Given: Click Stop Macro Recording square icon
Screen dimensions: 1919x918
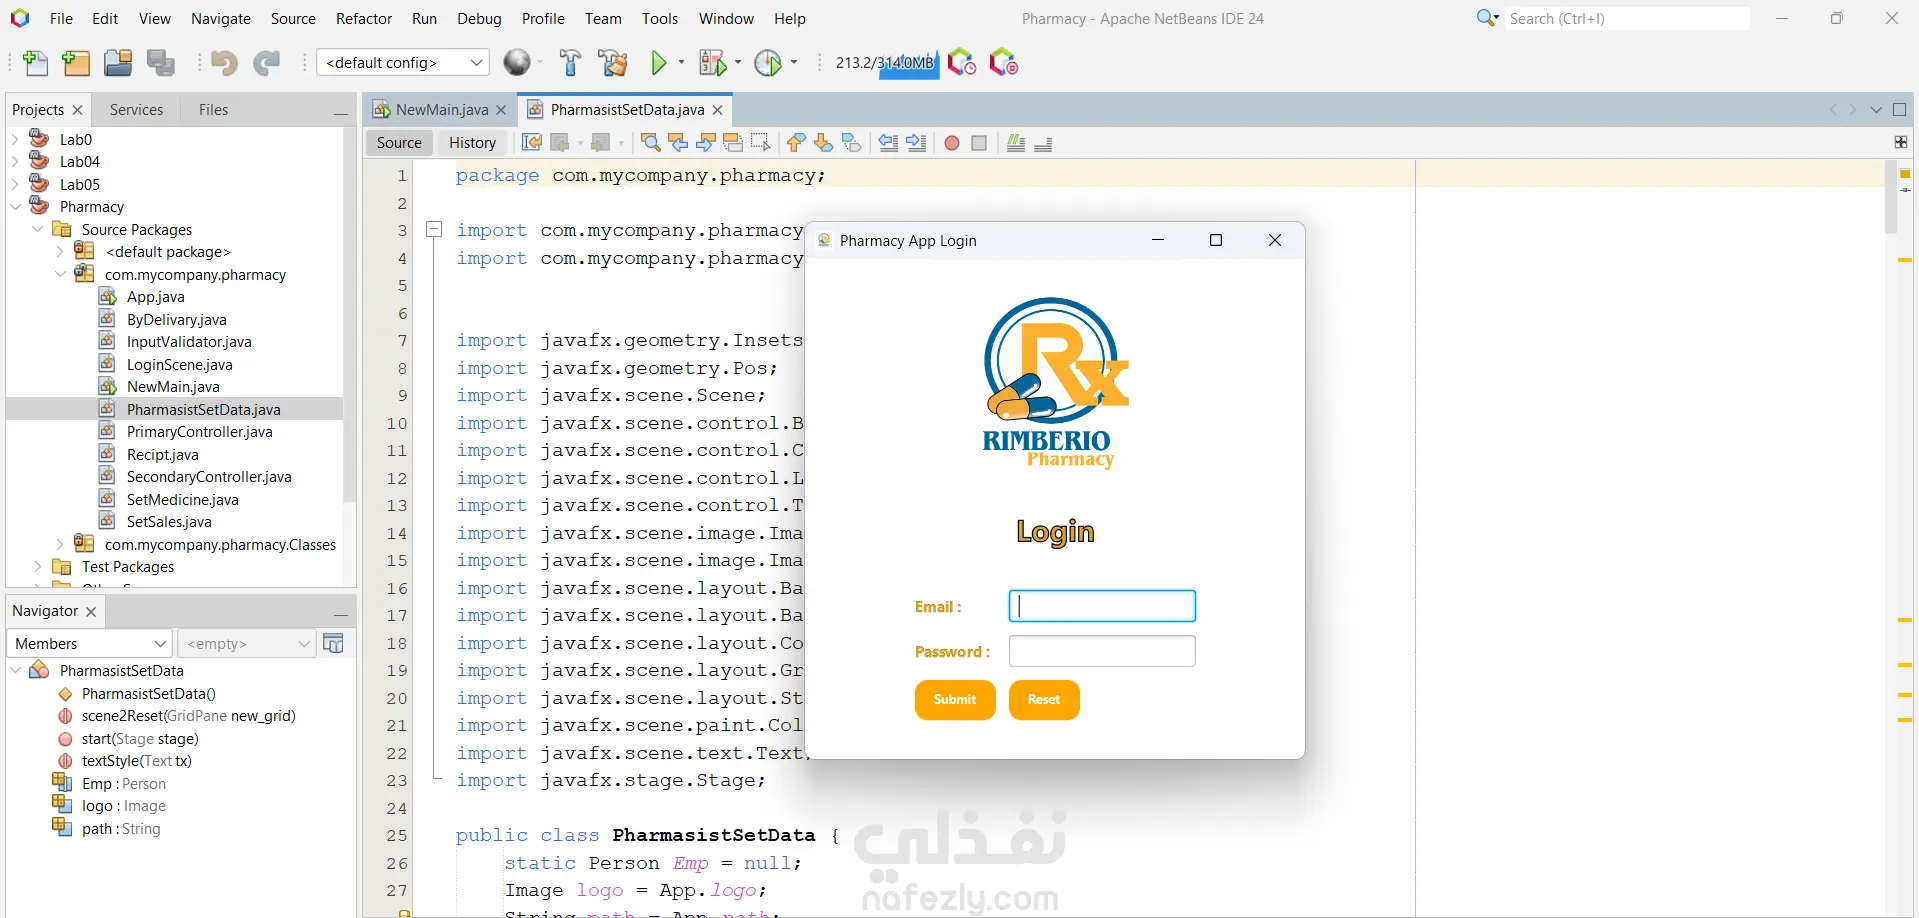Looking at the screenshot, I should click(x=979, y=143).
